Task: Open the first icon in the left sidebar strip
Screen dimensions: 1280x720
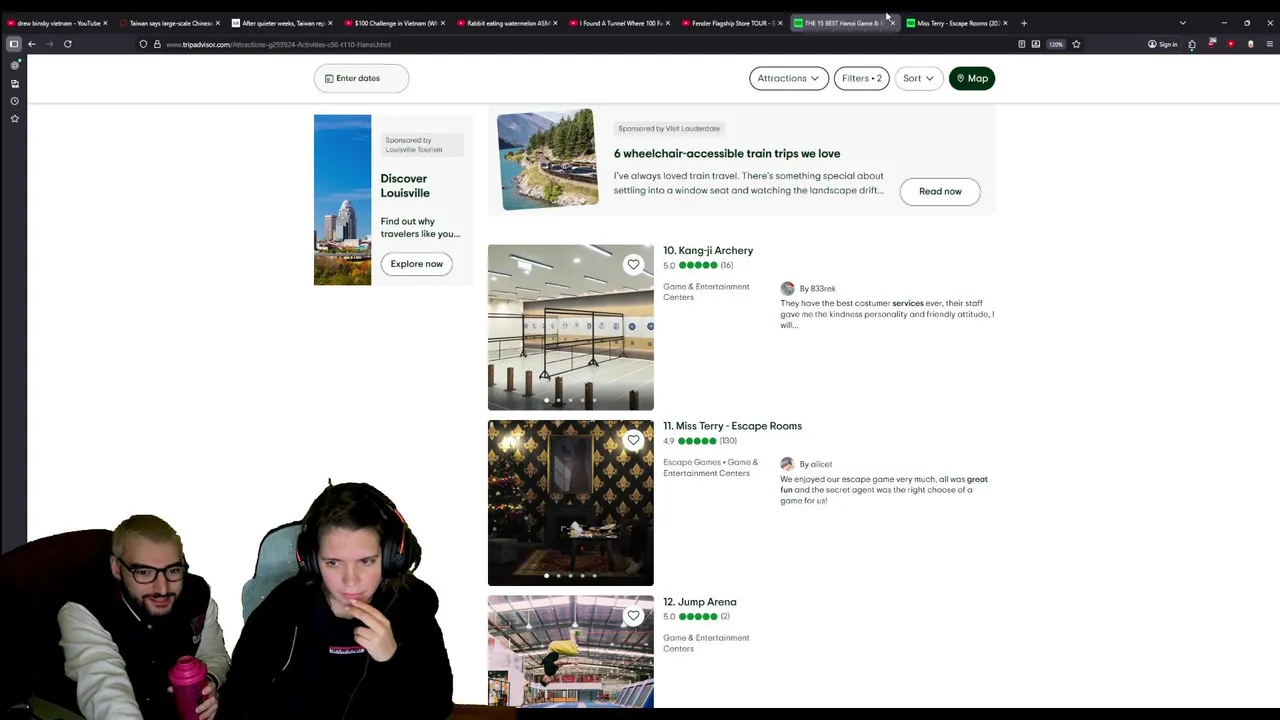Action: pos(14,65)
